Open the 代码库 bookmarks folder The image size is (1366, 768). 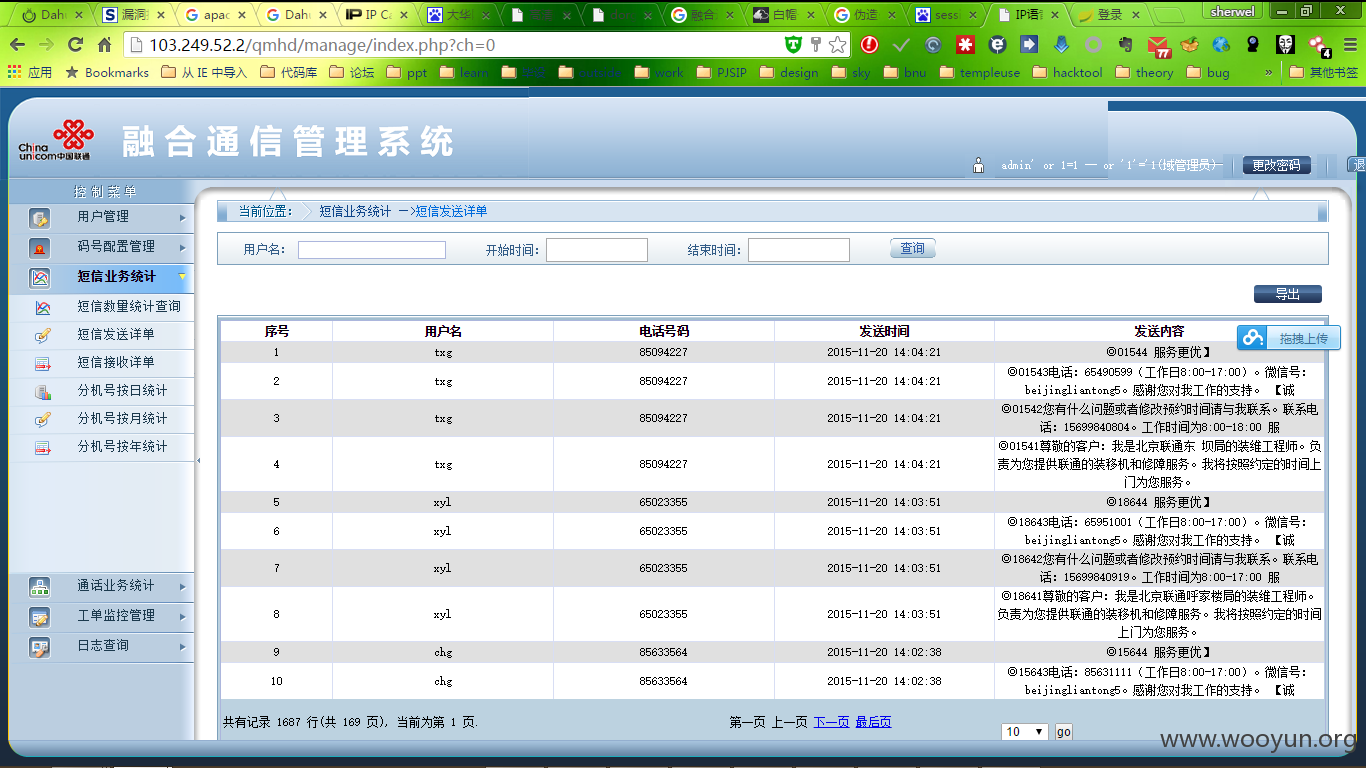[289, 72]
